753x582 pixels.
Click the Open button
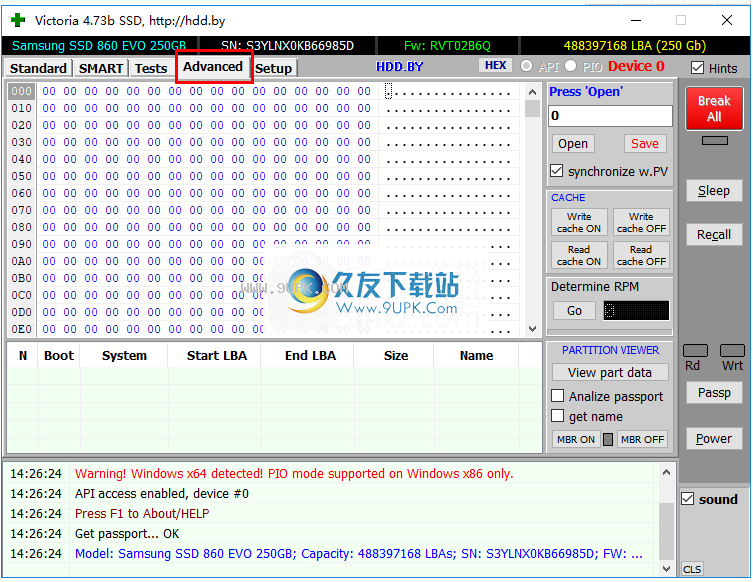(572, 144)
